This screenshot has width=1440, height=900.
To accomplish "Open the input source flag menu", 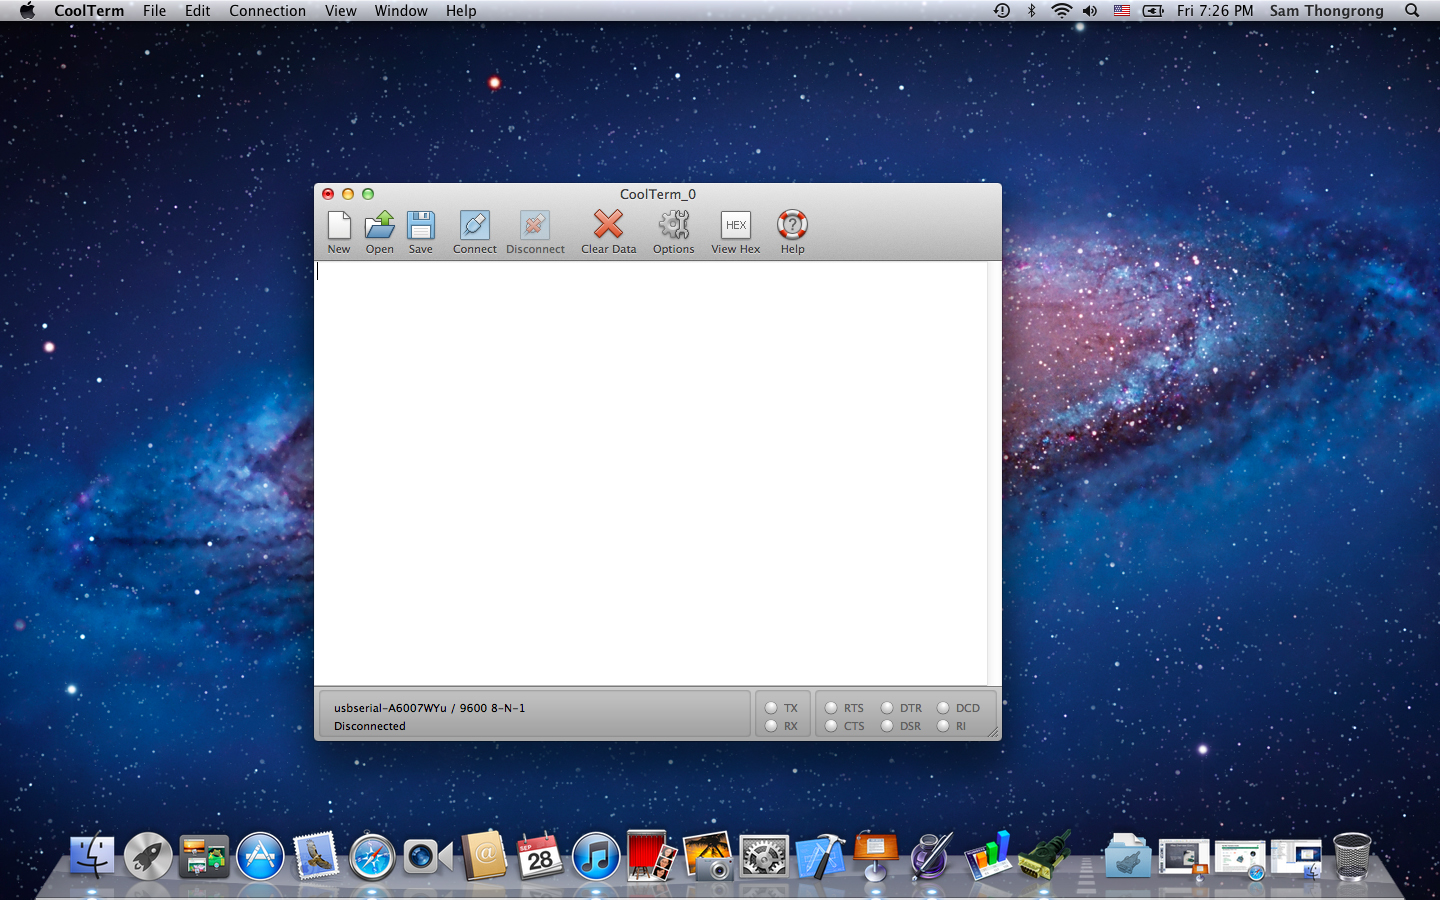I will click(x=1122, y=11).
